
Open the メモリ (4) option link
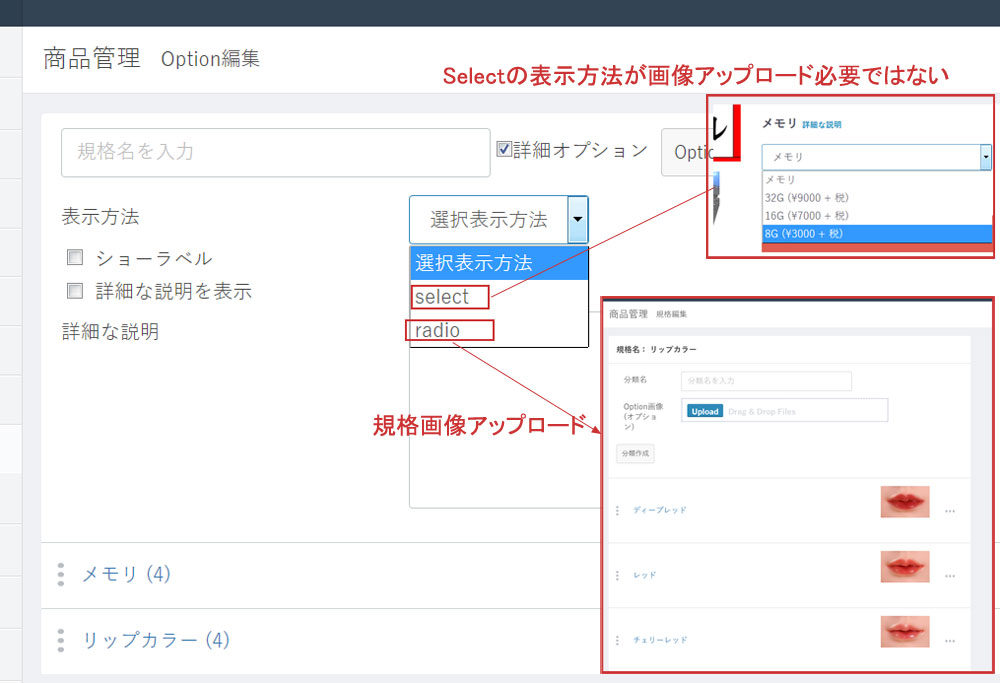pos(126,574)
